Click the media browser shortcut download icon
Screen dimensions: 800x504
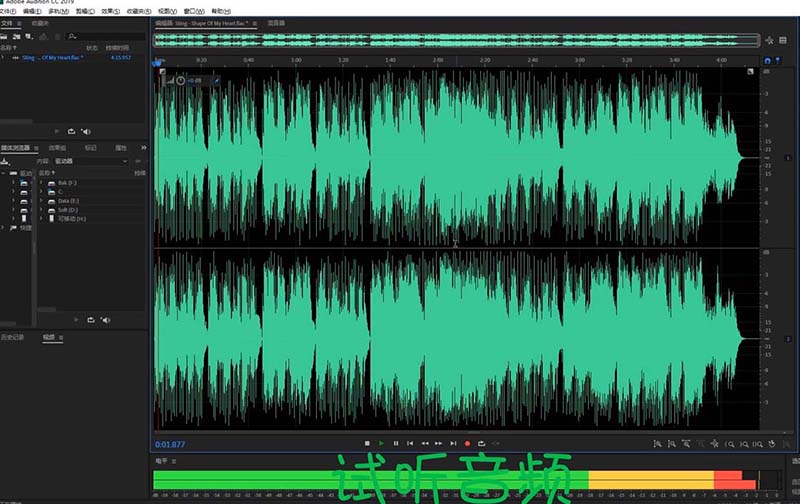click(x=5, y=161)
